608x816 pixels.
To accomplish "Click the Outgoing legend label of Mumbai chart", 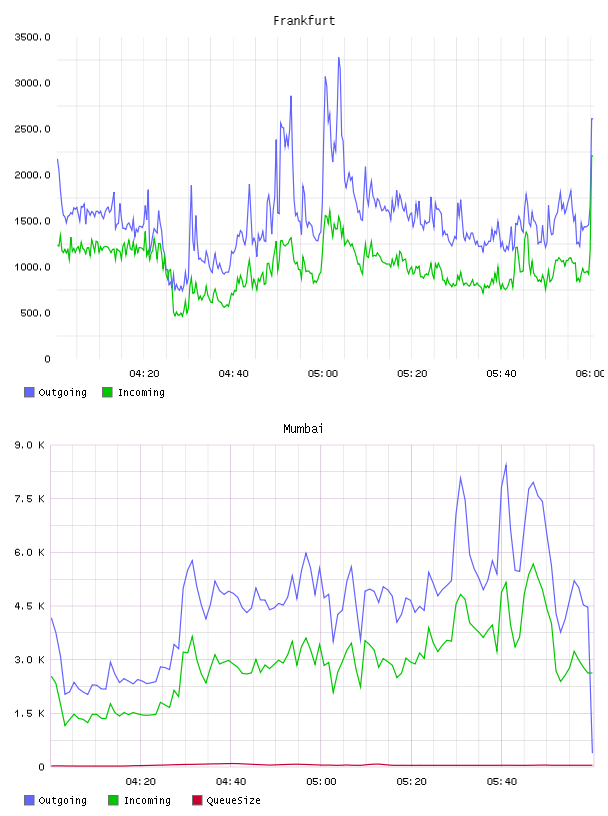I will pyautogui.click(x=62, y=801).
